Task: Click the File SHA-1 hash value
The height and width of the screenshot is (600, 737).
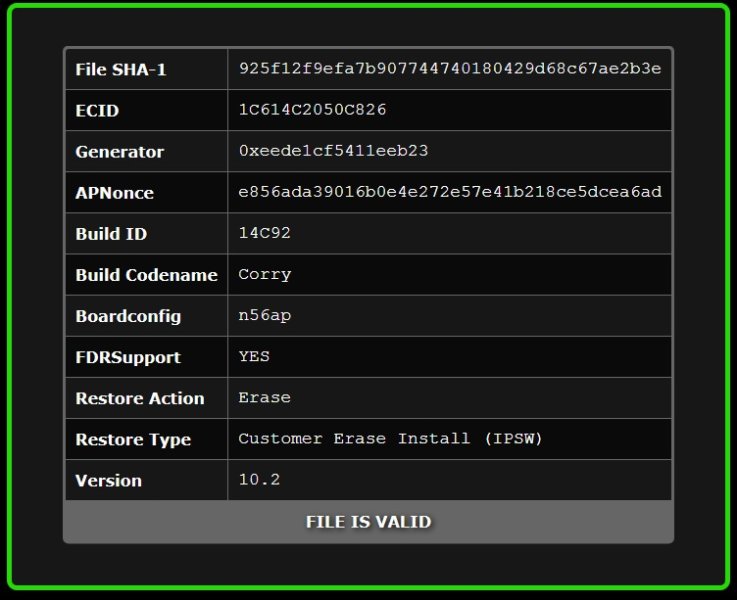Action: pos(450,69)
